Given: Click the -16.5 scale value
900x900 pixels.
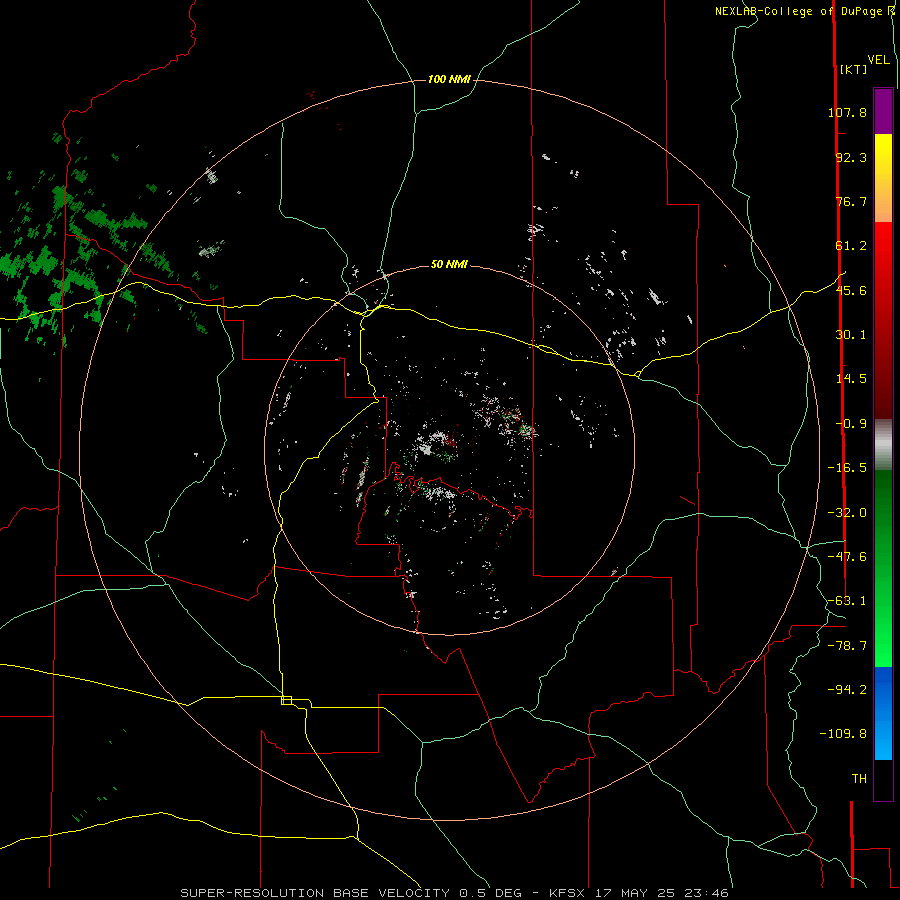Looking at the screenshot, I should pyautogui.click(x=847, y=468).
